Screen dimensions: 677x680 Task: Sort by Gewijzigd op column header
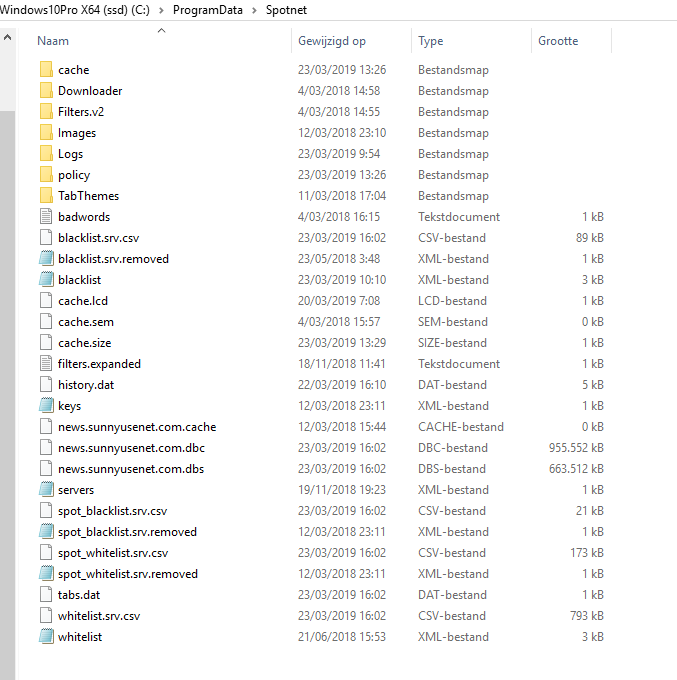click(x=331, y=41)
